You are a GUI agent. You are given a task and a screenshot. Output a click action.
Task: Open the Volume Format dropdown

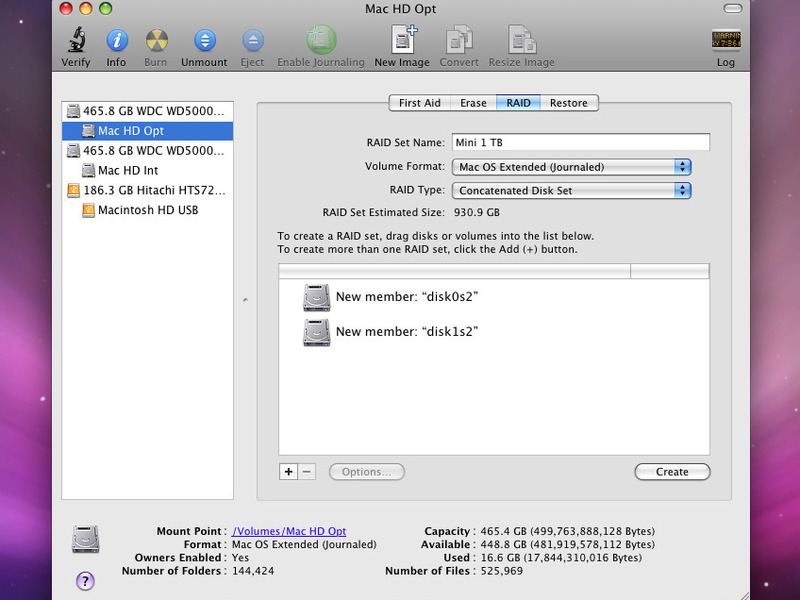tap(571, 167)
